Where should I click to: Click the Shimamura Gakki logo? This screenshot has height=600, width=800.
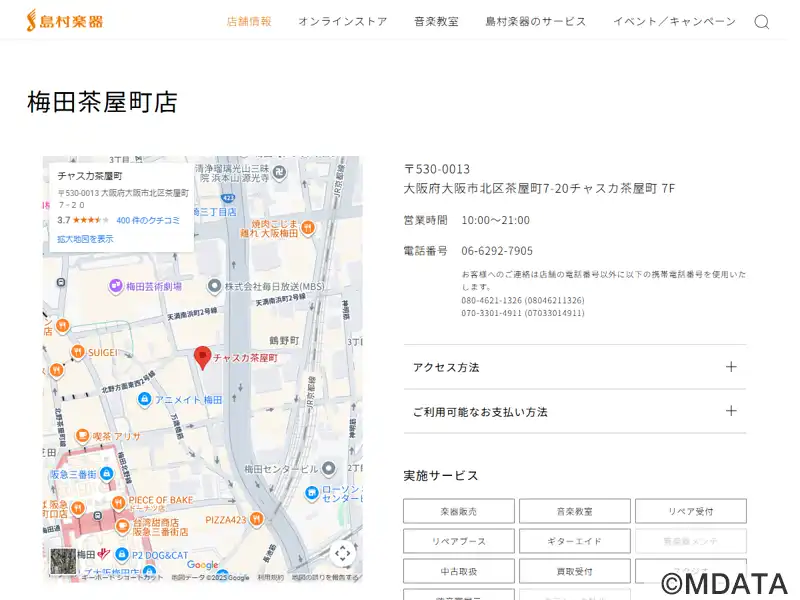(65, 21)
